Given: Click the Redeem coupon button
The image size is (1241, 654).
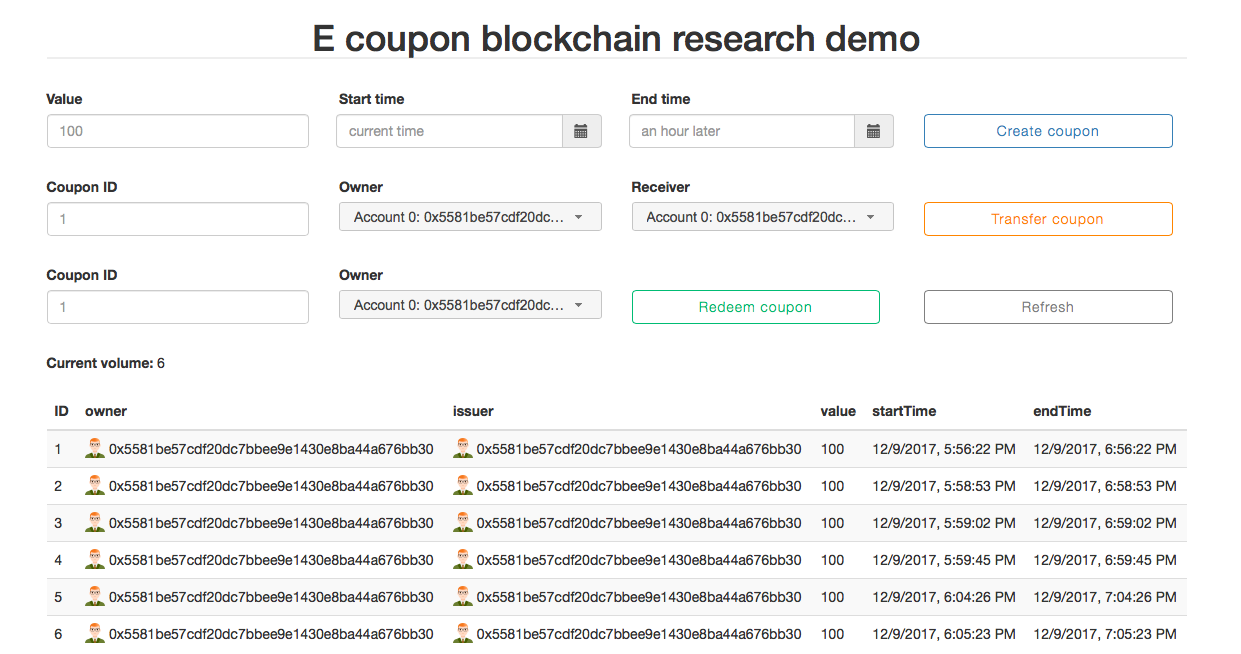Looking at the screenshot, I should coord(756,307).
